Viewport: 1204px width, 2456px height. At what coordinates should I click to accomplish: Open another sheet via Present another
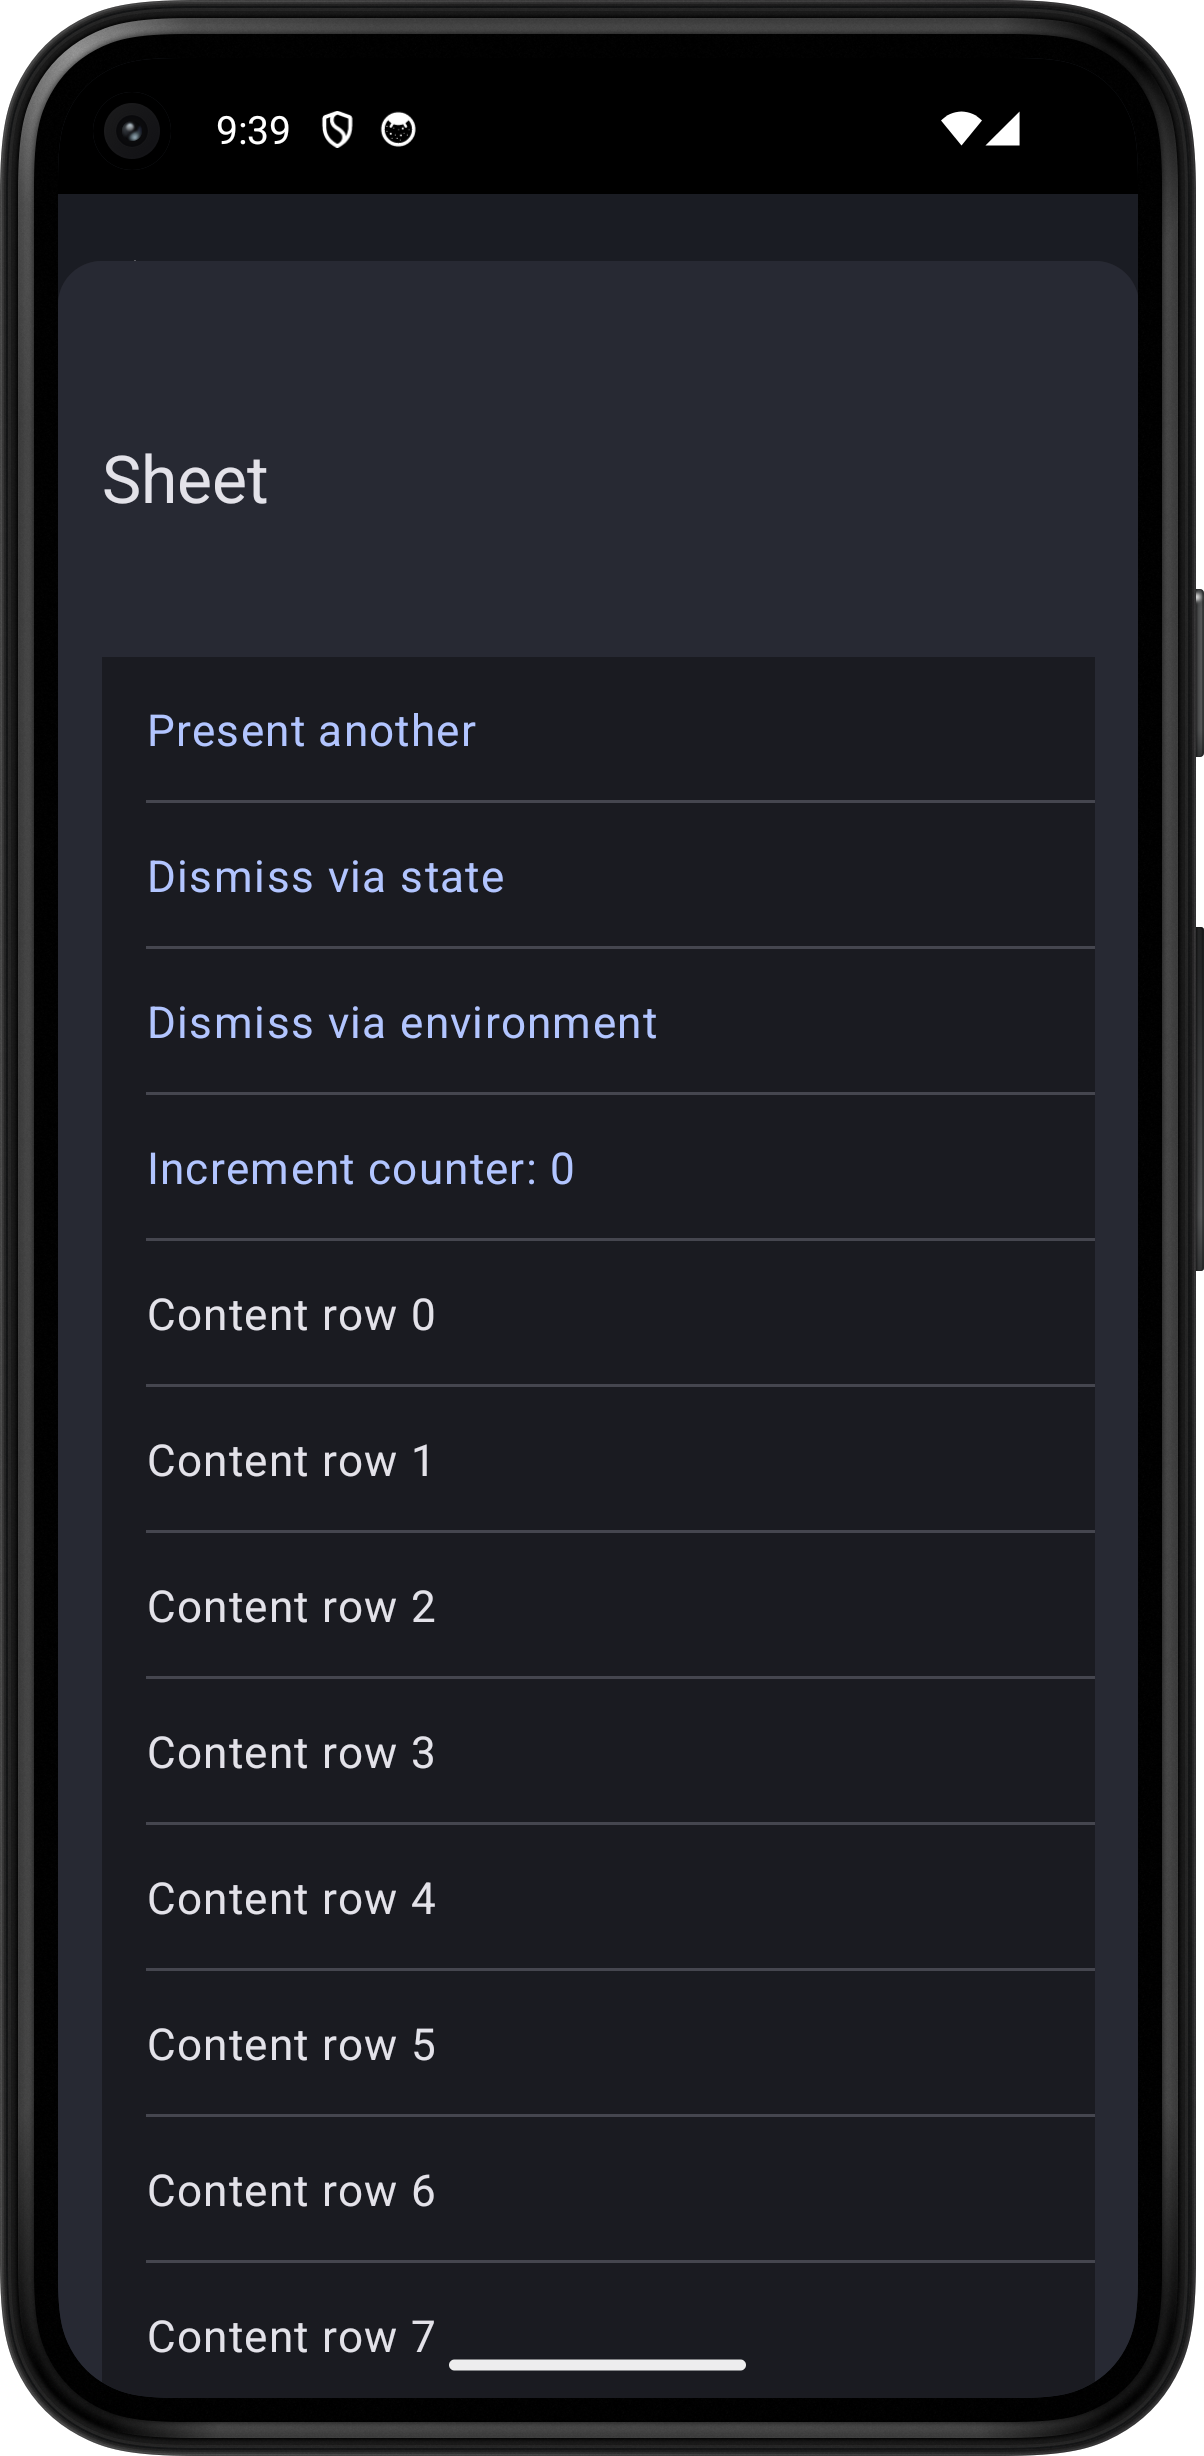[x=311, y=731]
